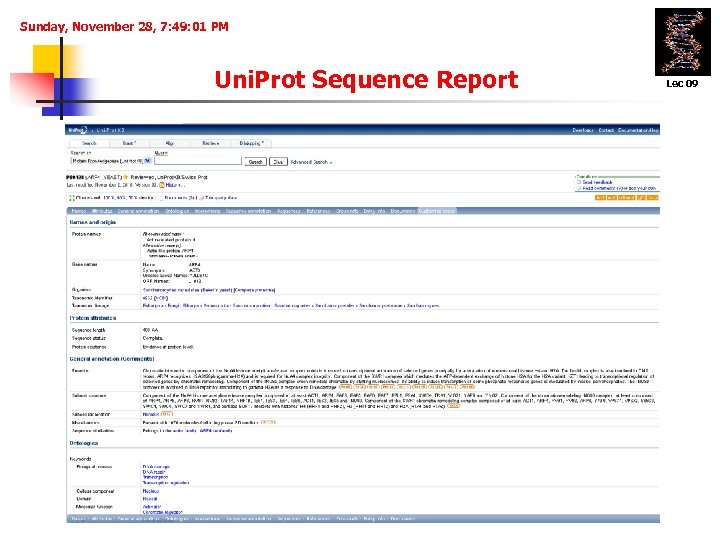The image size is (720, 540).
Task: Open the Search tab
Action: [x=89, y=143]
